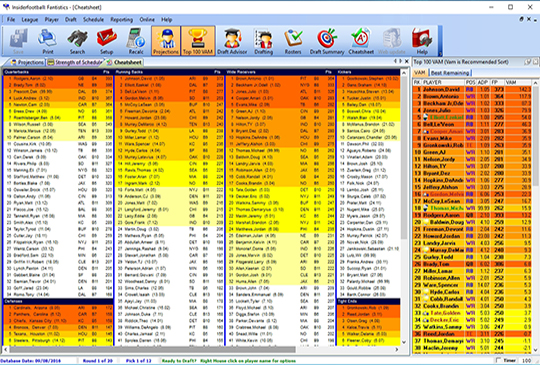
Task: Open the File menu
Action: [x=11, y=20]
